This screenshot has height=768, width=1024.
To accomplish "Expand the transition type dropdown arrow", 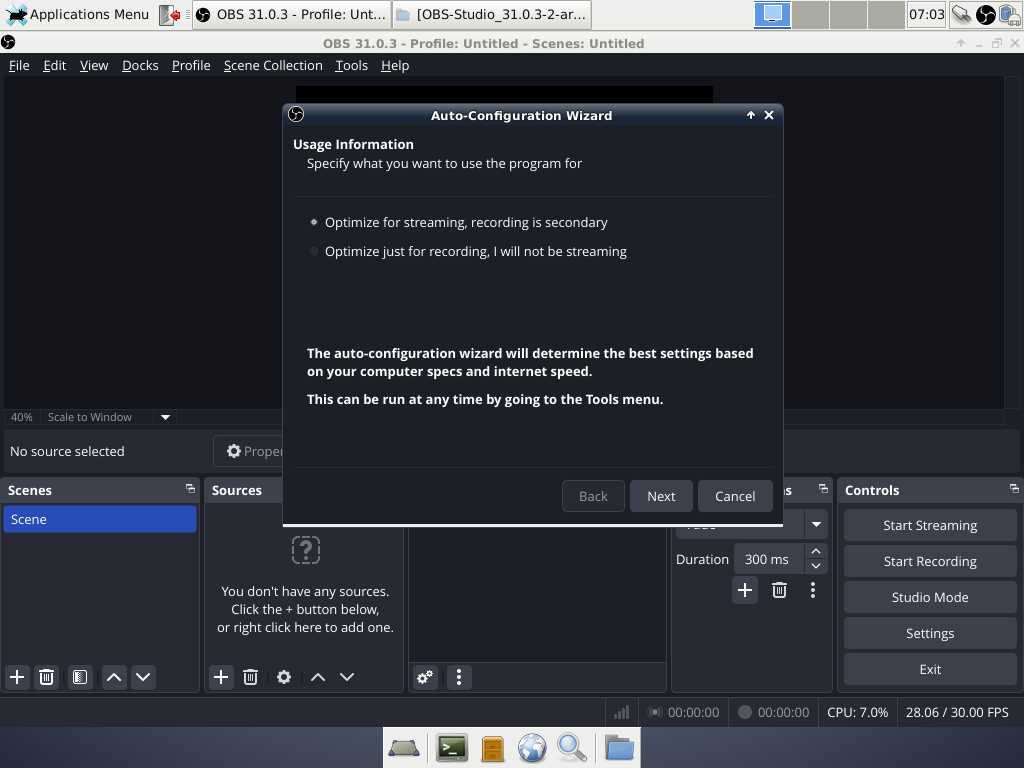I will pyautogui.click(x=816, y=524).
